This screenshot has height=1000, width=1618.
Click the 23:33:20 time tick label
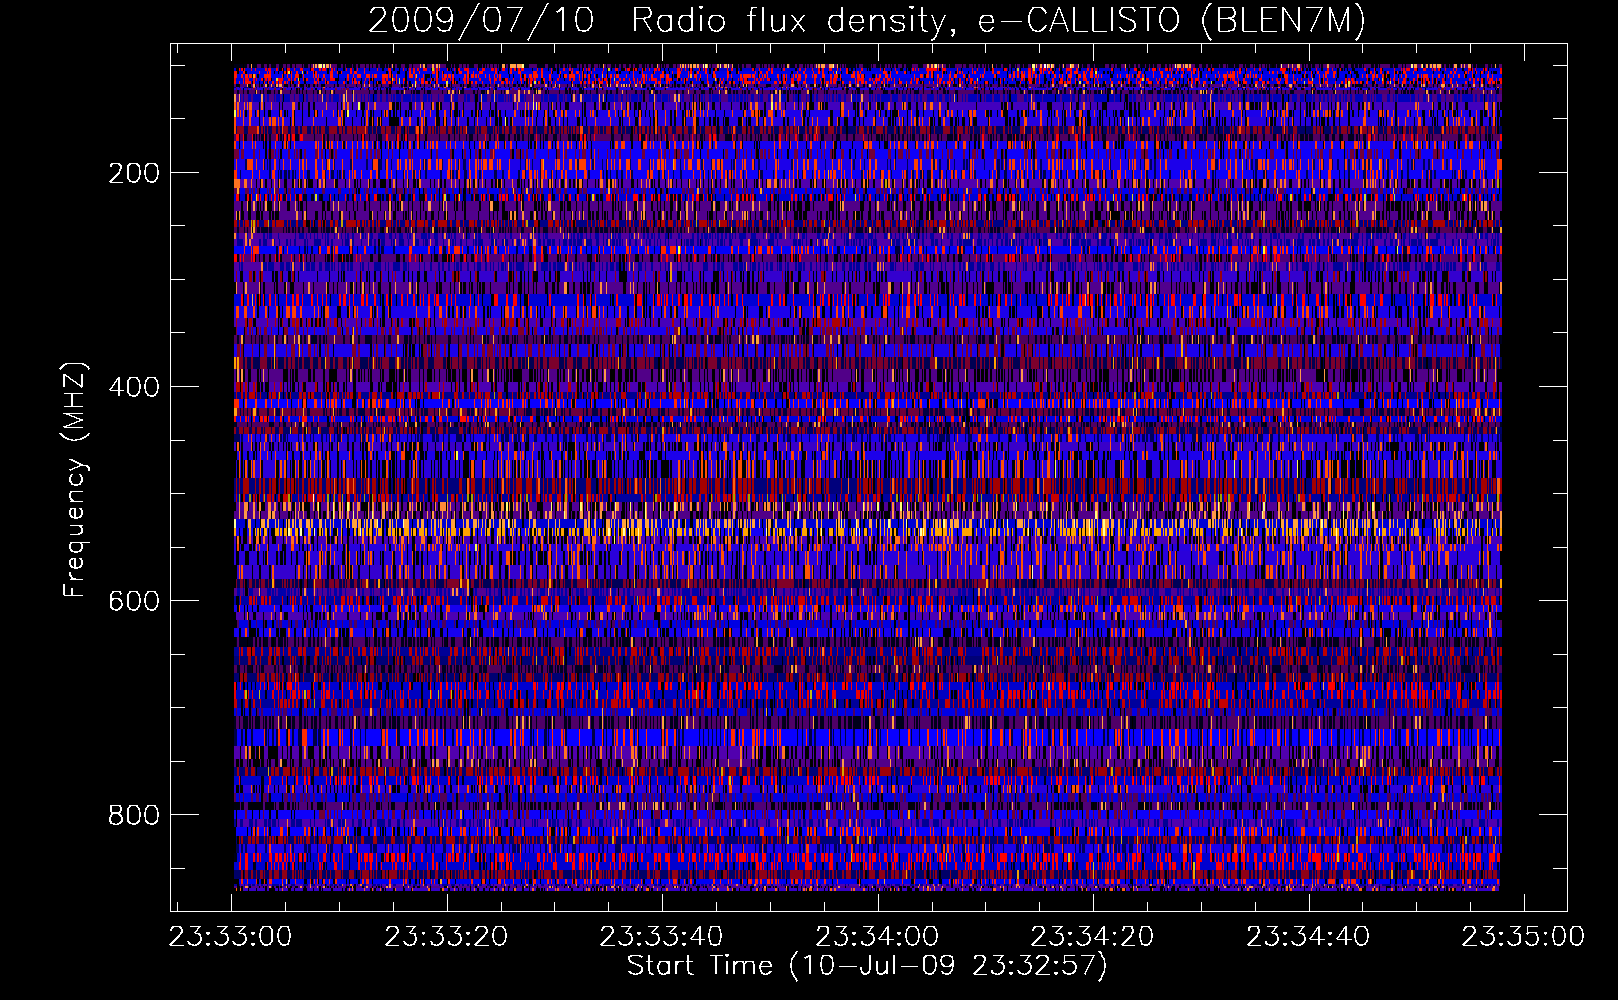click(x=446, y=936)
